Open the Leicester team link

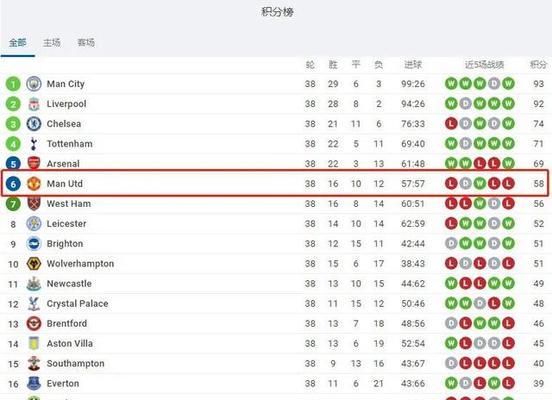[67, 224]
